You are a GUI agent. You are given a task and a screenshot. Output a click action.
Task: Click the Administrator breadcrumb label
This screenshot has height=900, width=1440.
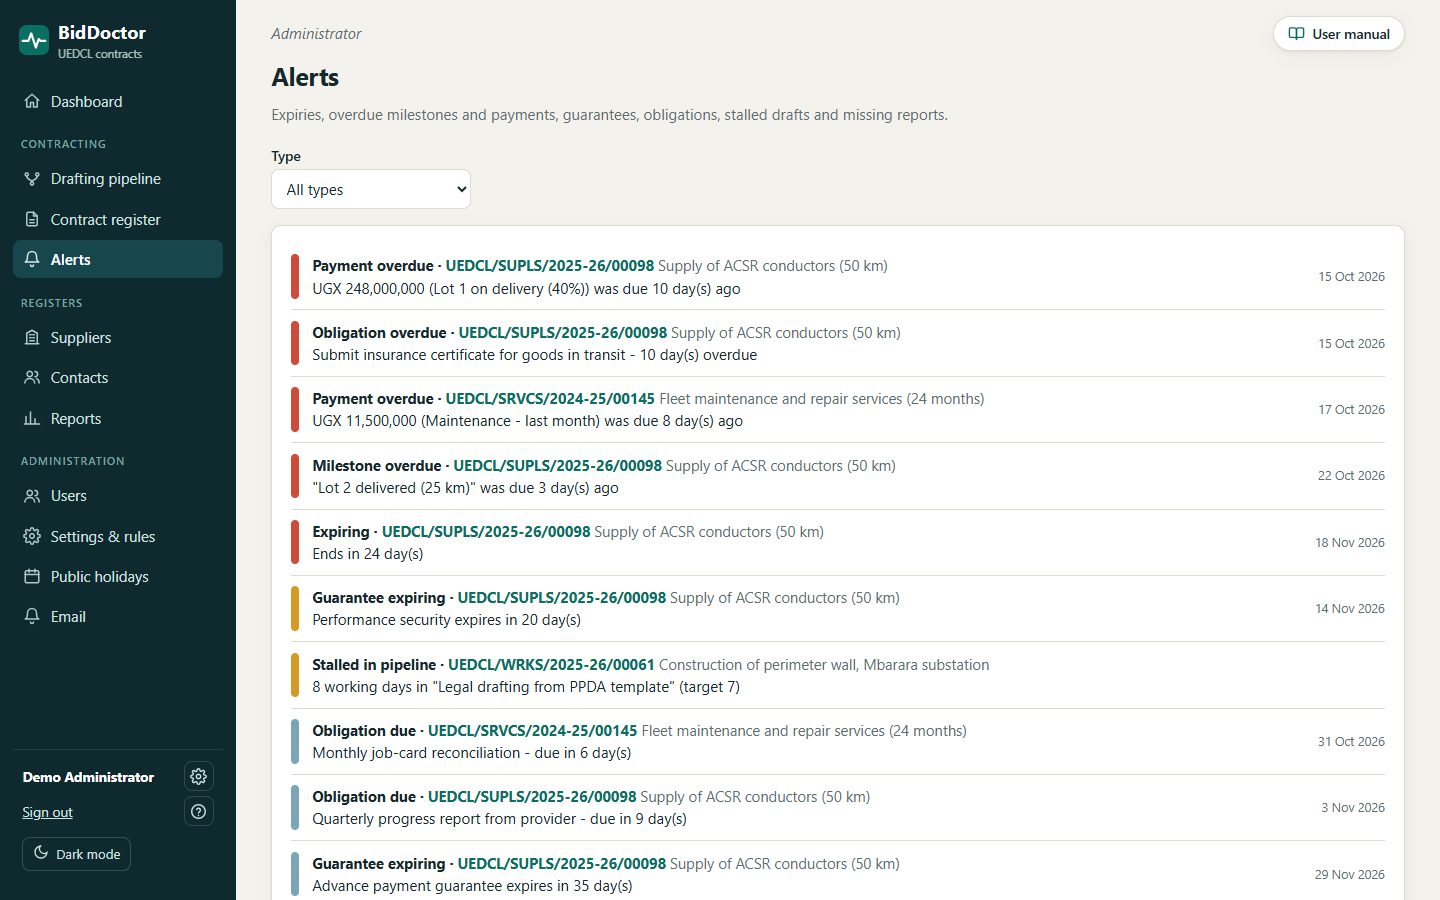tap(316, 34)
